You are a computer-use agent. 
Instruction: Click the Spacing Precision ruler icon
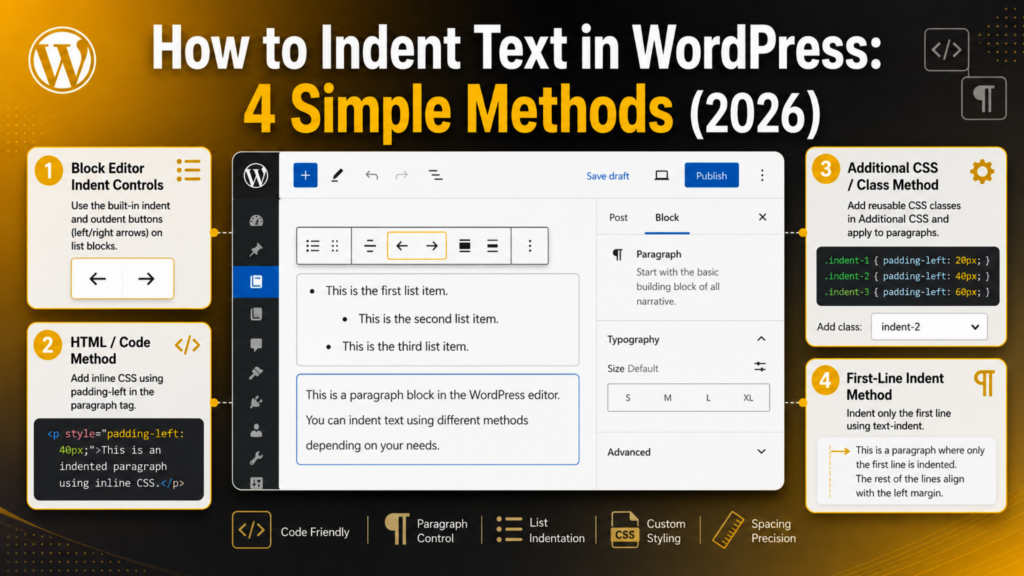tap(727, 530)
